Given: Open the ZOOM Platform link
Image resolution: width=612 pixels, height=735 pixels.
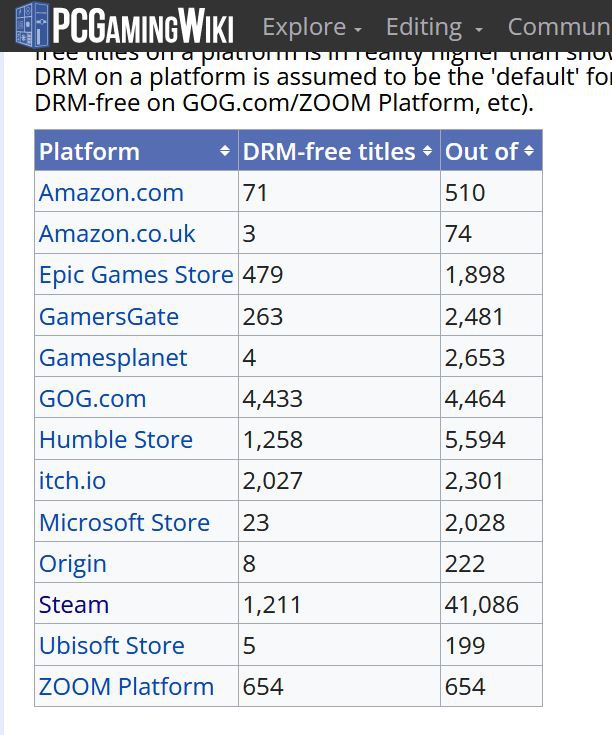Looking at the screenshot, I should [x=126, y=687].
